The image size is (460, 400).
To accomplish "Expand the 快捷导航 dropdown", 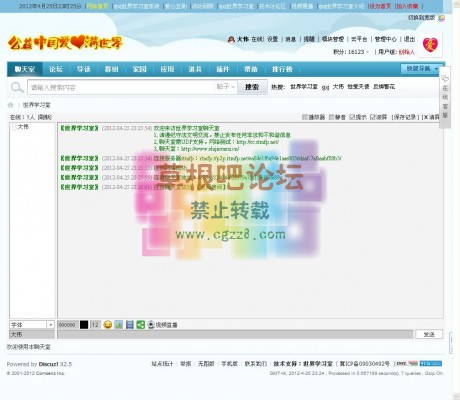I will [x=422, y=69].
